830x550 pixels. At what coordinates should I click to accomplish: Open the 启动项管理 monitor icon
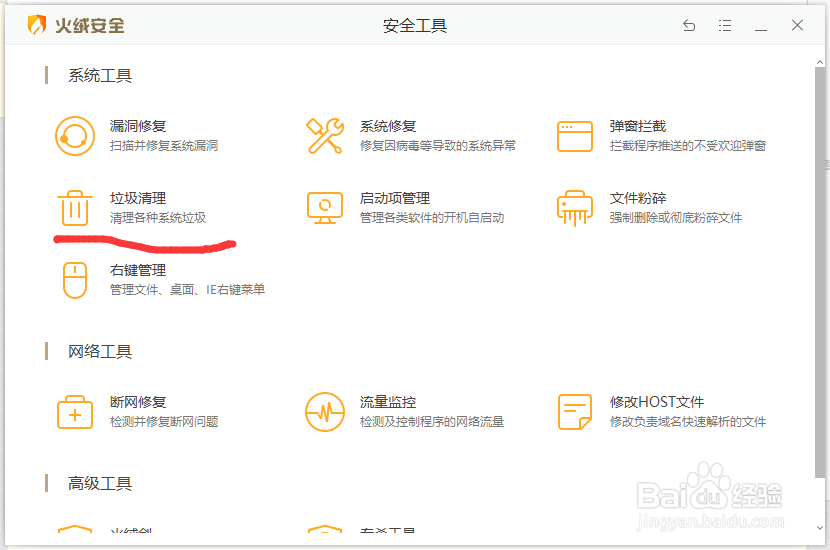click(324, 208)
